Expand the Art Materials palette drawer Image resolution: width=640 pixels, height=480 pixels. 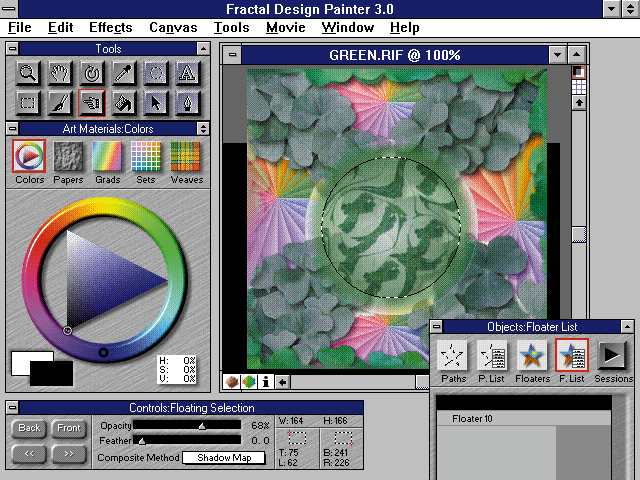(204, 129)
